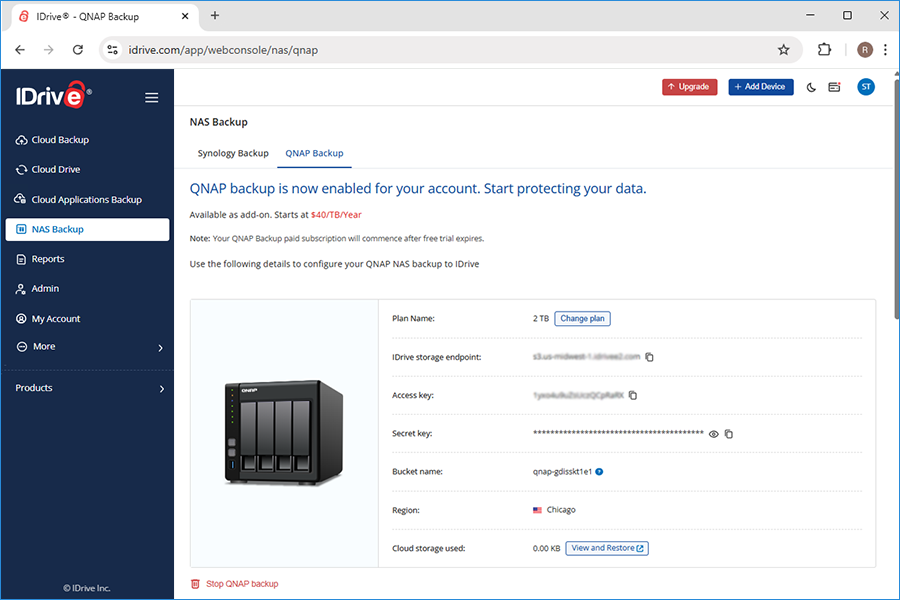Select NAS Backup in the sidebar
This screenshot has width=900, height=600.
pos(87,229)
